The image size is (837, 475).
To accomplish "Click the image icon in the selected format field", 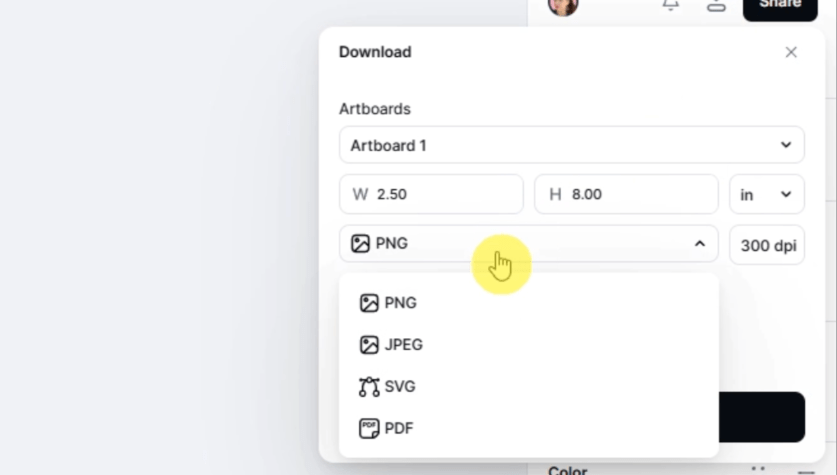I will [x=361, y=243].
